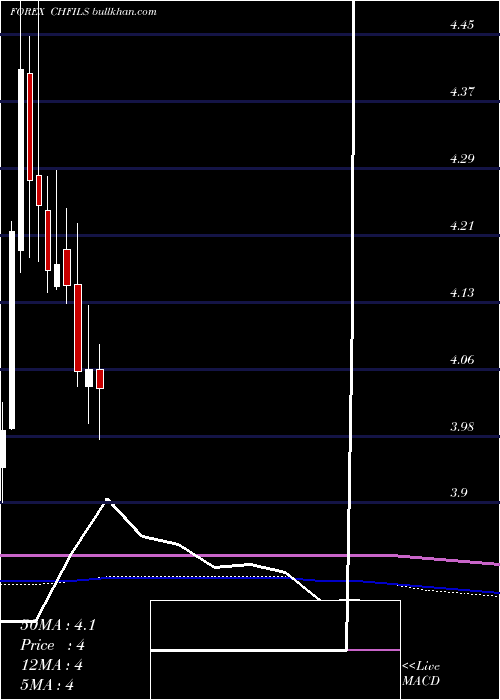This screenshot has height=700, width=500.
Task: Click the 4.29 price axis label
Action: click(x=462, y=159)
